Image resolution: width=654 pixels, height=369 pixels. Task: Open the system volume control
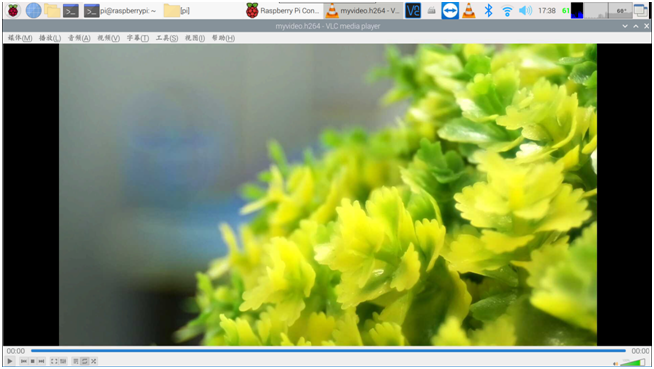tap(525, 10)
